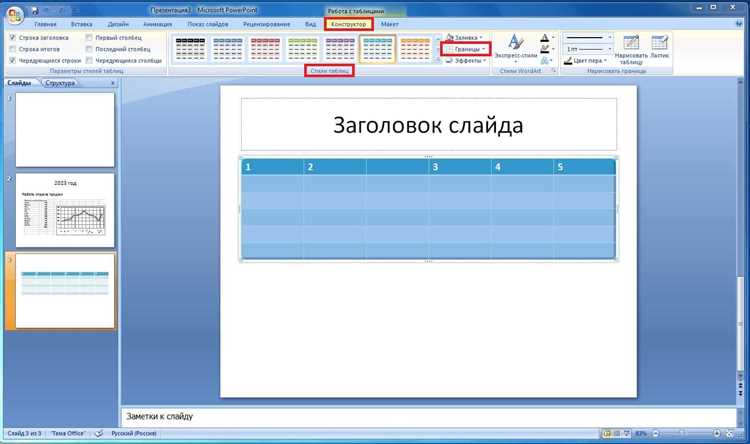The image size is (750, 444).
Task: Choose the blue-gray table style thumbnail
Action: click(227, 49)
